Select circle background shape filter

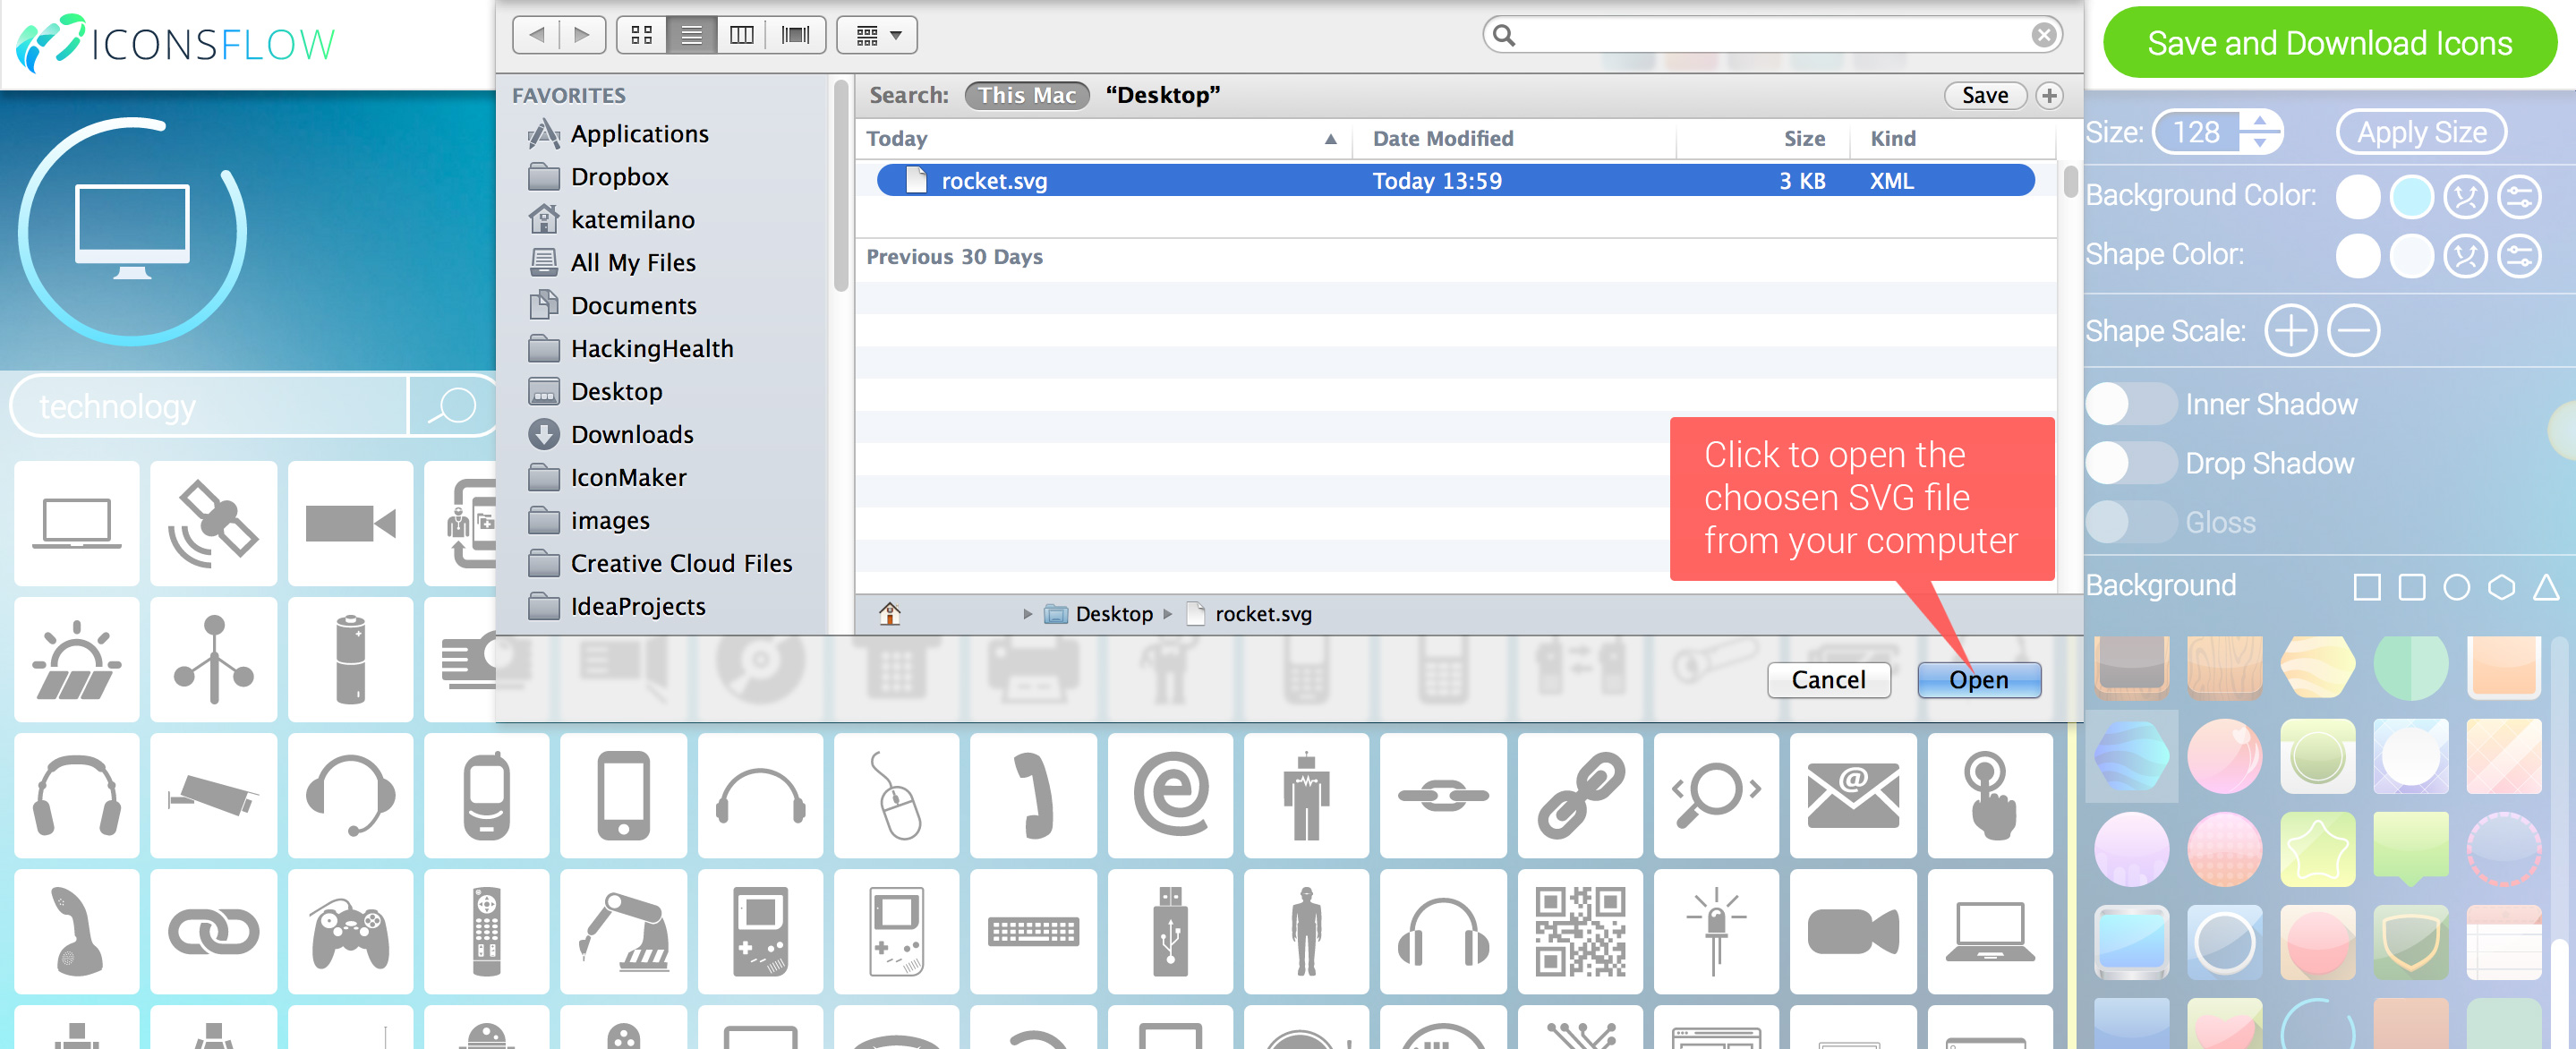click(2456, 587)
